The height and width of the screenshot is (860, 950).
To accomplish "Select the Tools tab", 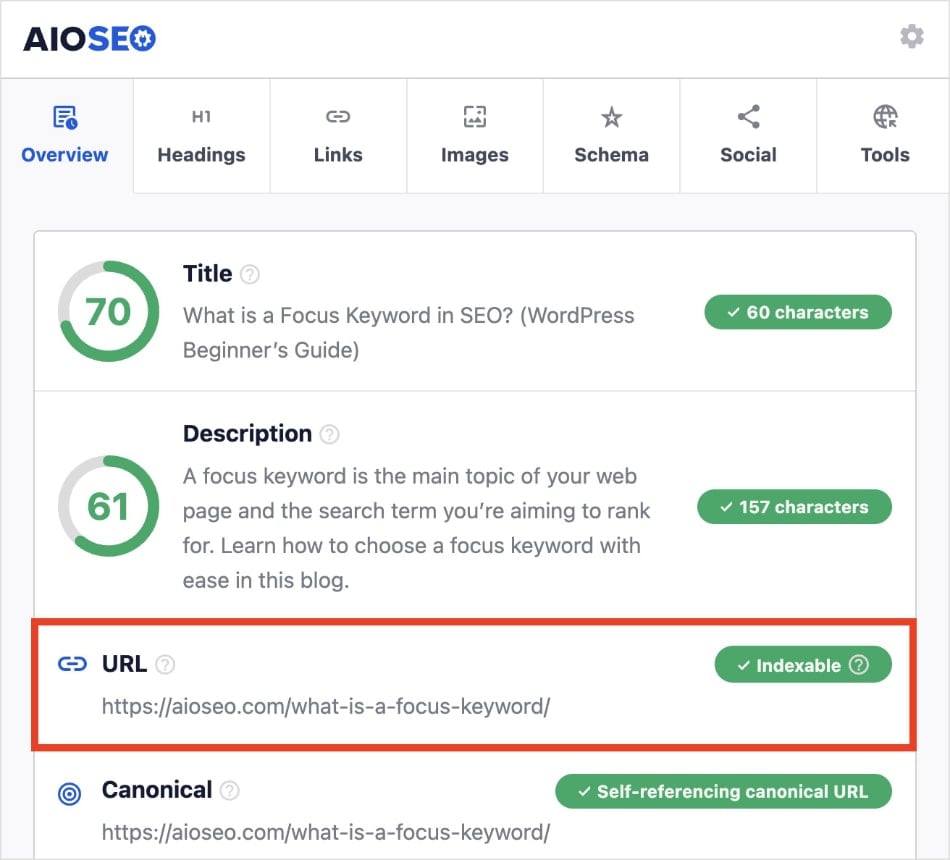I will pos(885,136).
